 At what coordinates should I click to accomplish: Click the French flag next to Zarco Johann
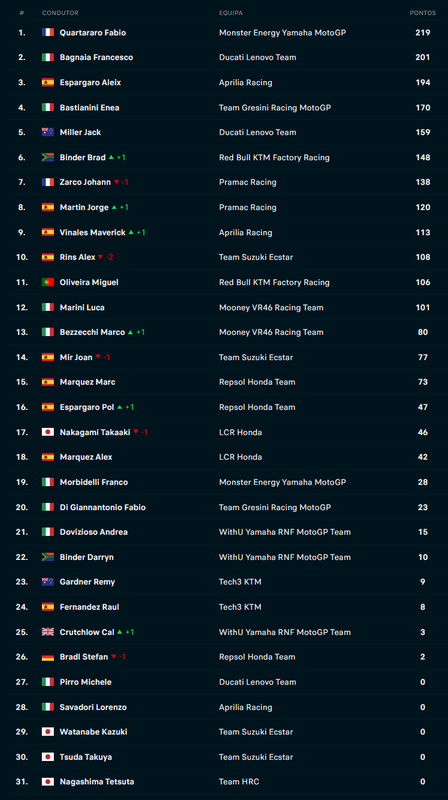coord(47,182)
